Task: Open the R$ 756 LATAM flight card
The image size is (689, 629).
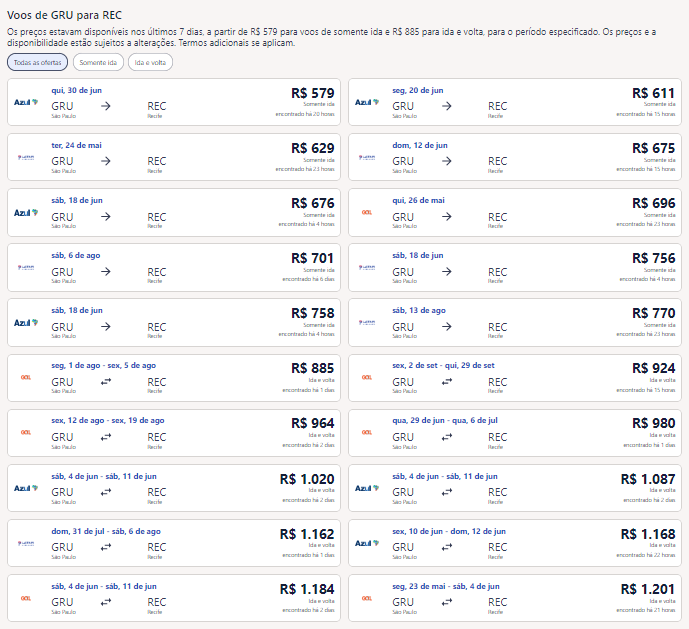Action: [515, 268]
